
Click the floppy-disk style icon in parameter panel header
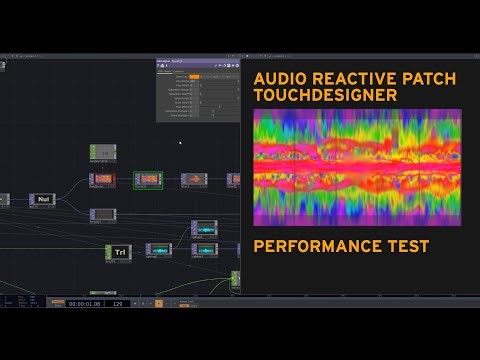pos(229,65)
